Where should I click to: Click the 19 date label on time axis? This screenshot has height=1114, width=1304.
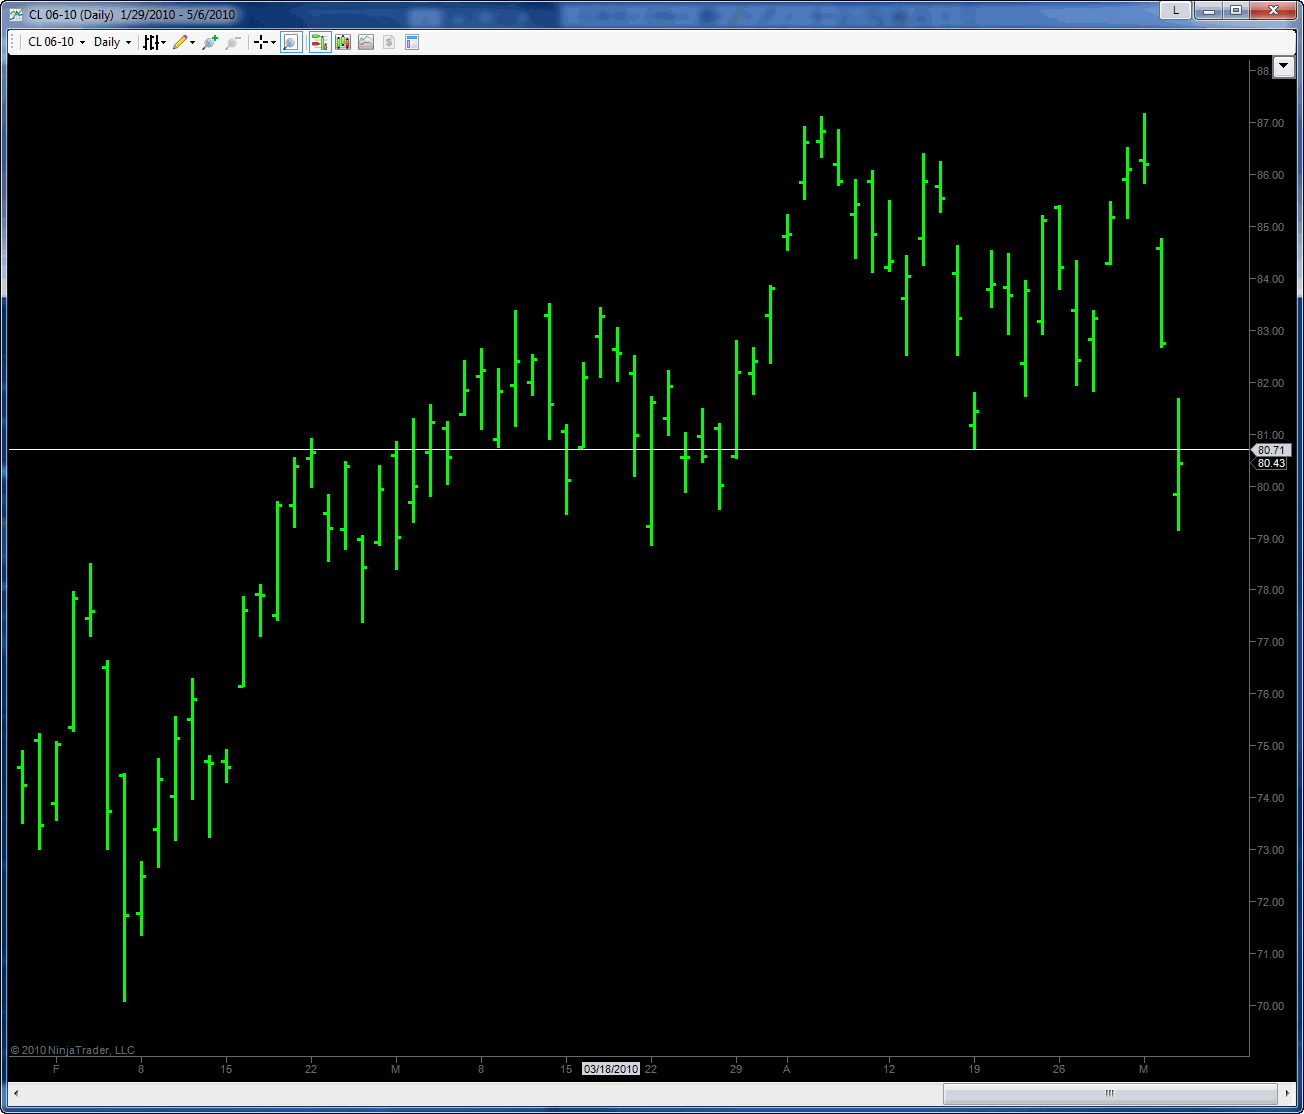974,1069
